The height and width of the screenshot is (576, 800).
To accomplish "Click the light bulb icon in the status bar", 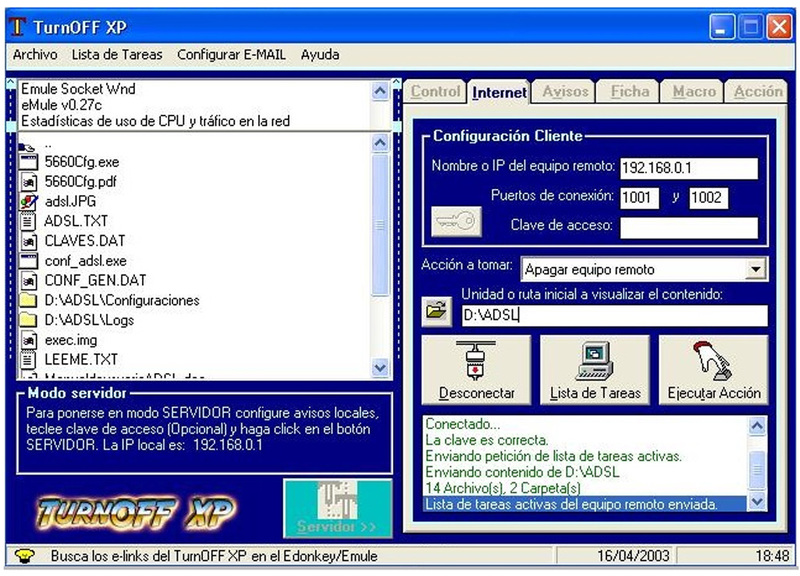I will click(x=24, y=556).
